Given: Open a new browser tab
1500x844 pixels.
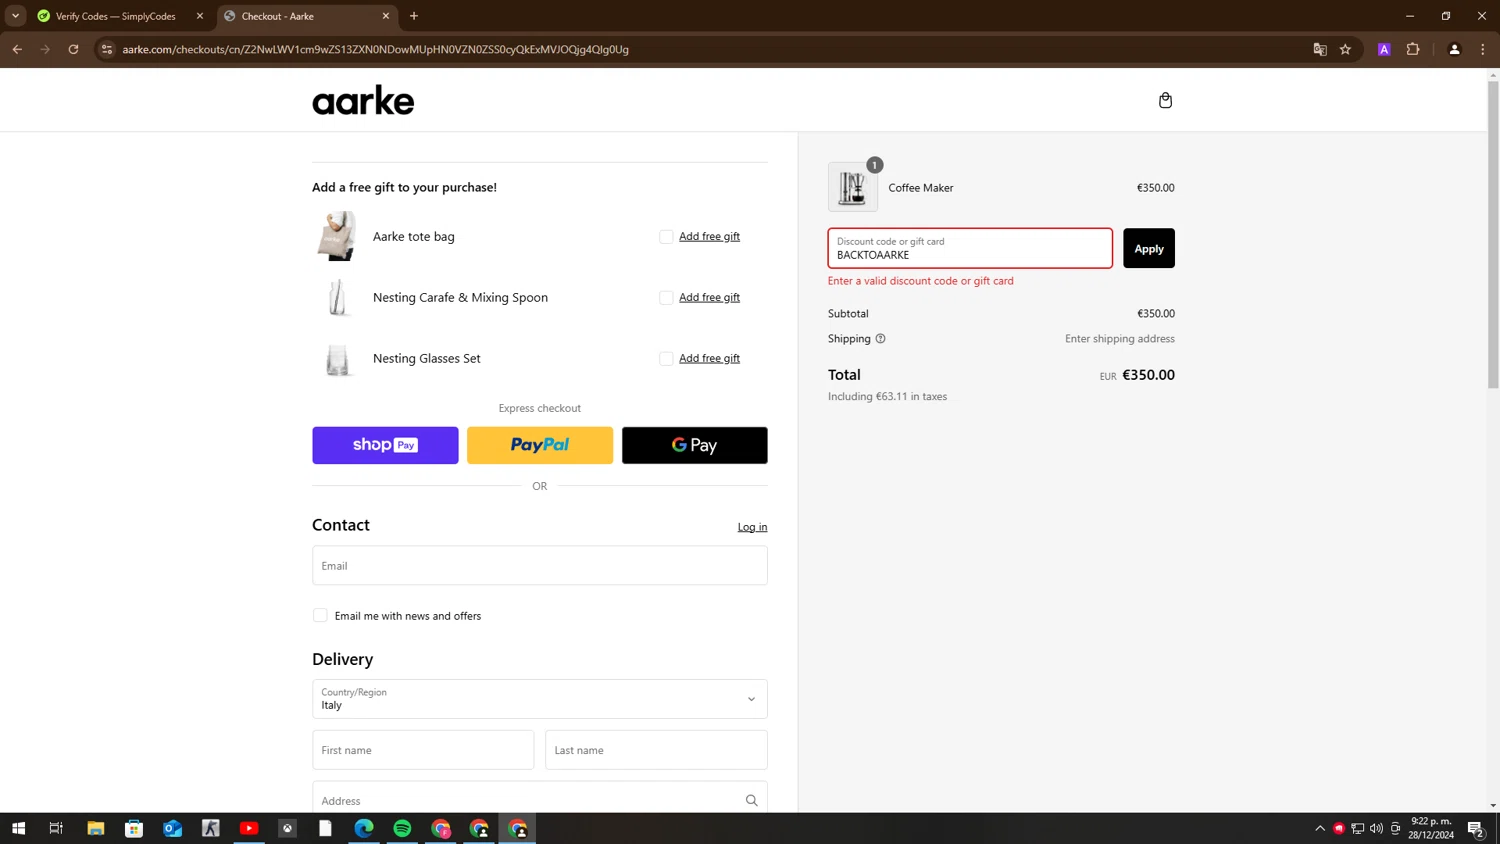Looking at the screenshot, I should pyautogui.click(x=414, y=16).
